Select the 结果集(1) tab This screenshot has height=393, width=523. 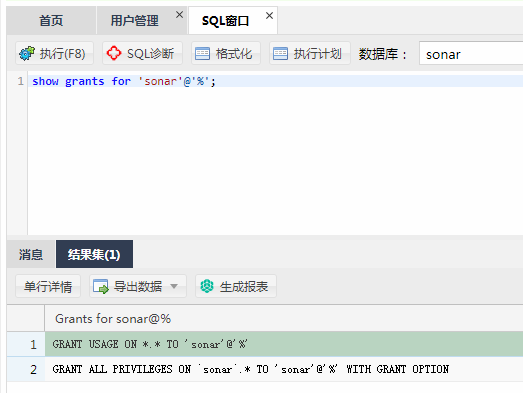pos(94,255)
